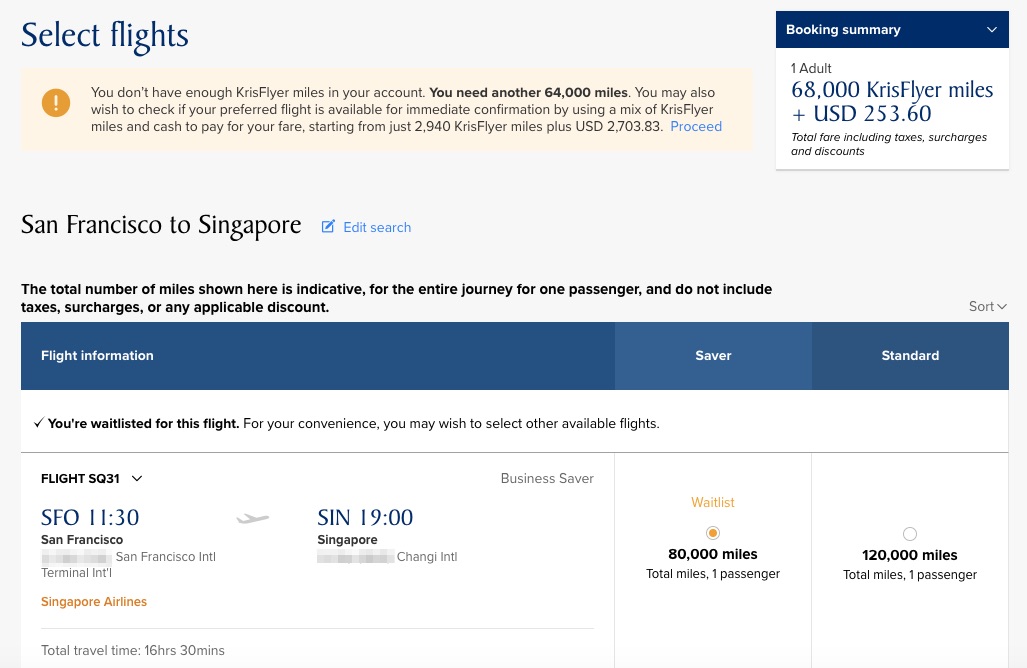Click the airplane icon between SFO and SIN
This screenshot has height=668, width=1027.
(x=253, y=519)
